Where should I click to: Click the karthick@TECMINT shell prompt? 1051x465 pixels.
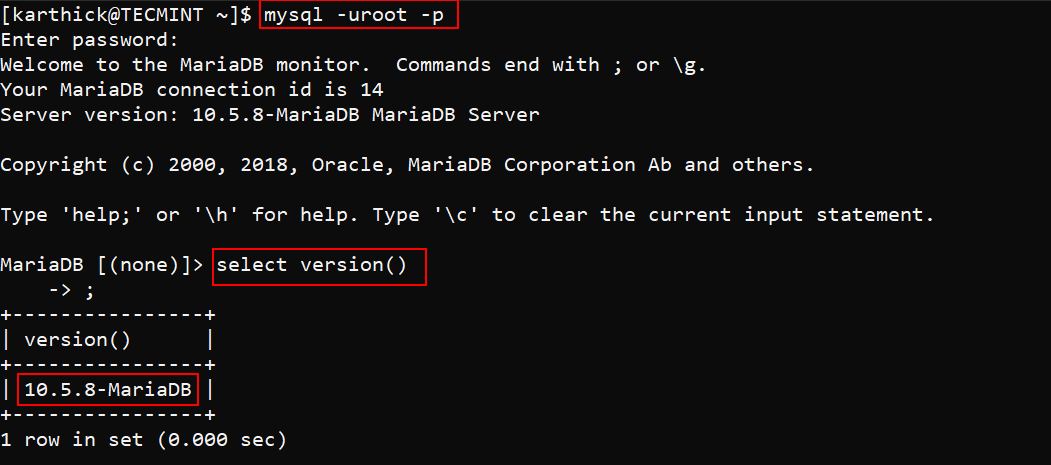point(118,16)
